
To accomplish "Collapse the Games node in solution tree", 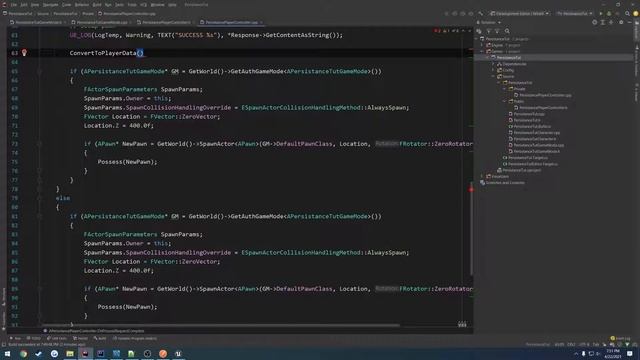I will point(482,51).
